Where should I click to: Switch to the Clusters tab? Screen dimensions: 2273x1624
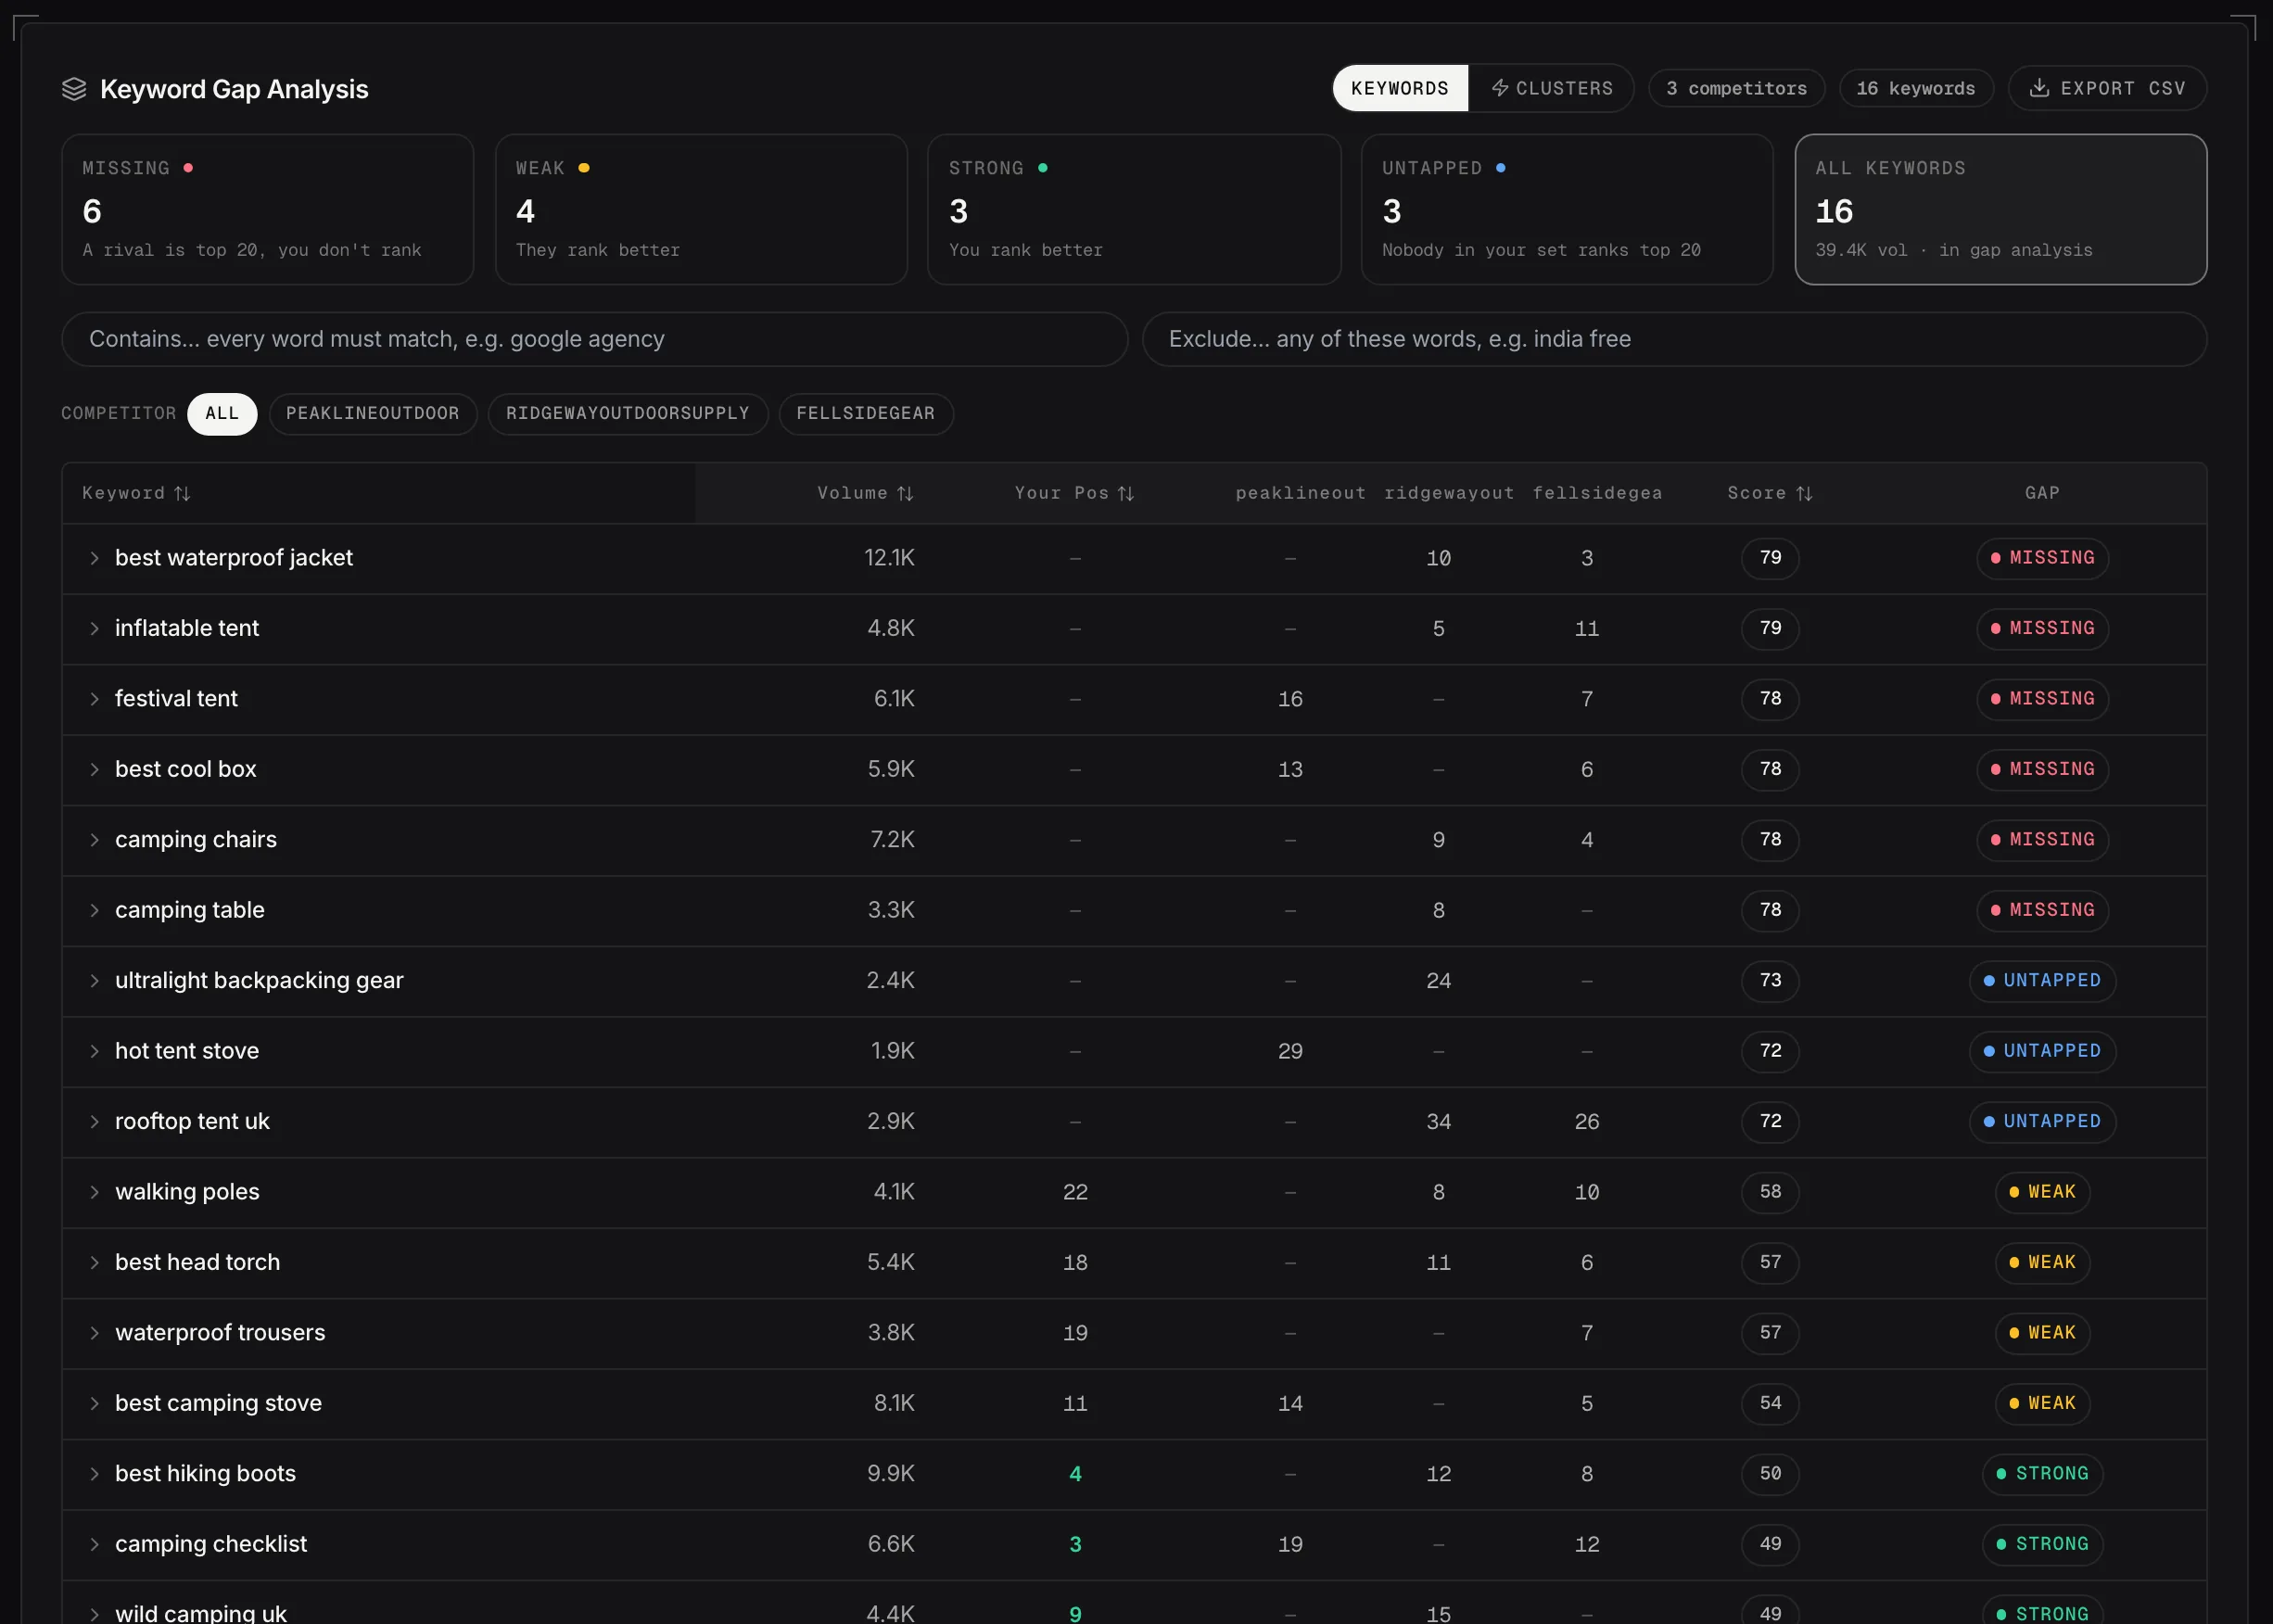click(x=1551, y=88)
